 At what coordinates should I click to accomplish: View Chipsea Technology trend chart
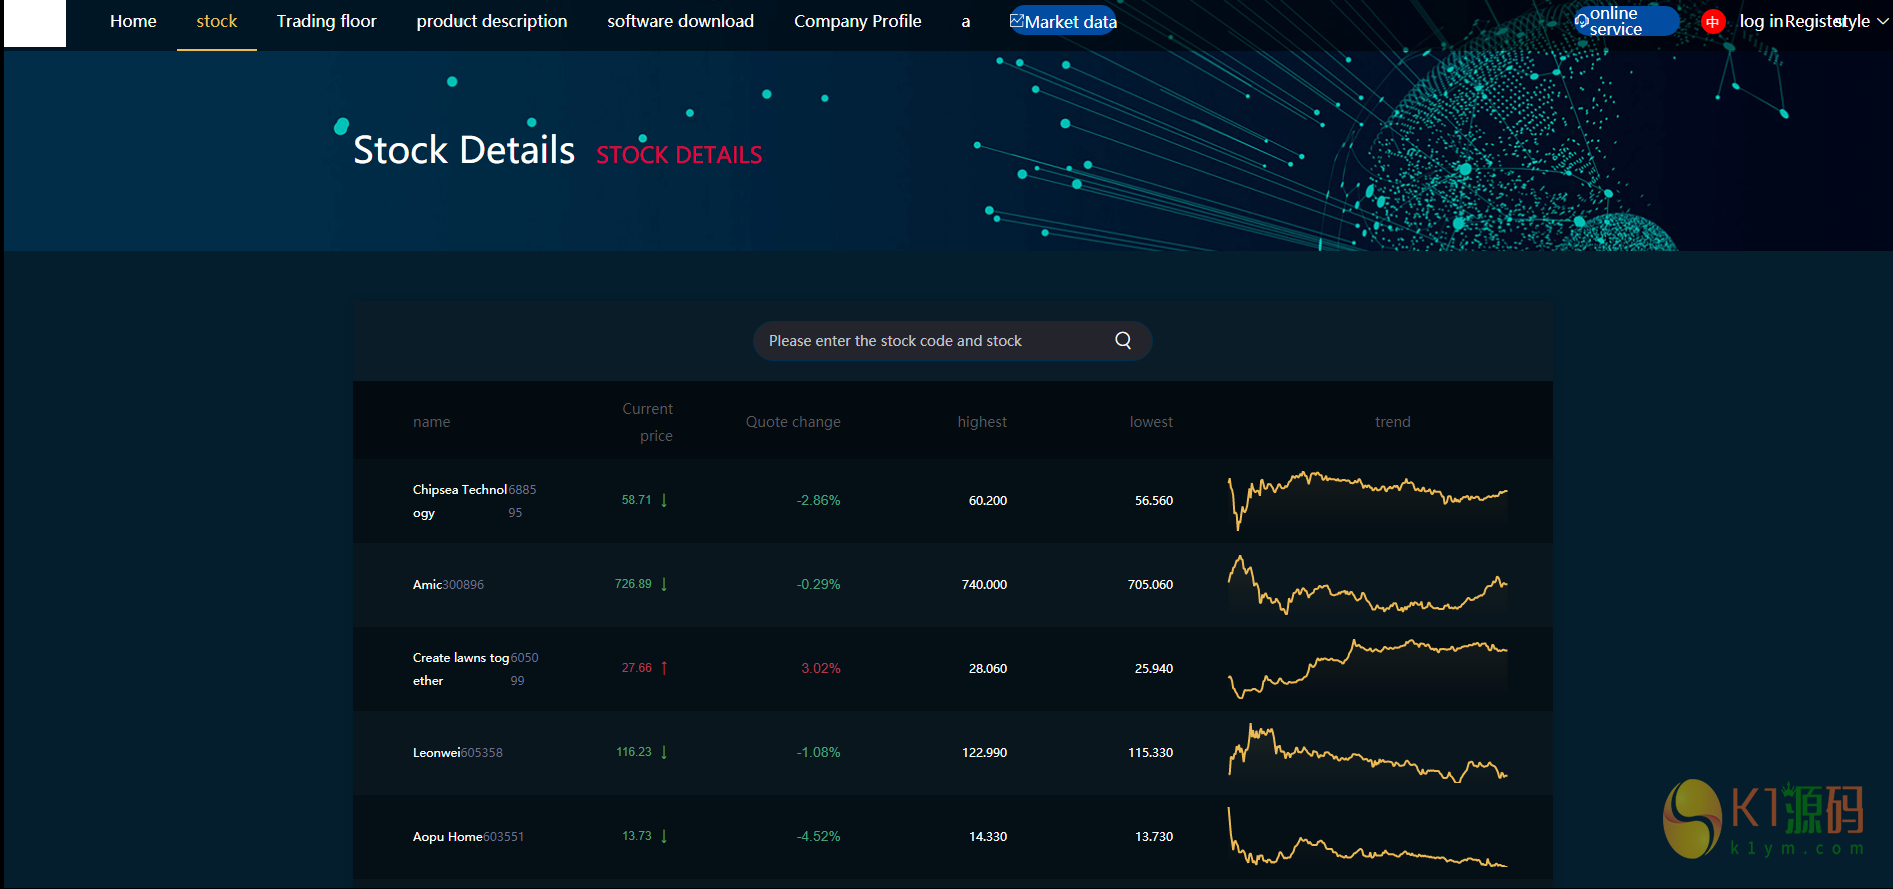coord(1368,500)
